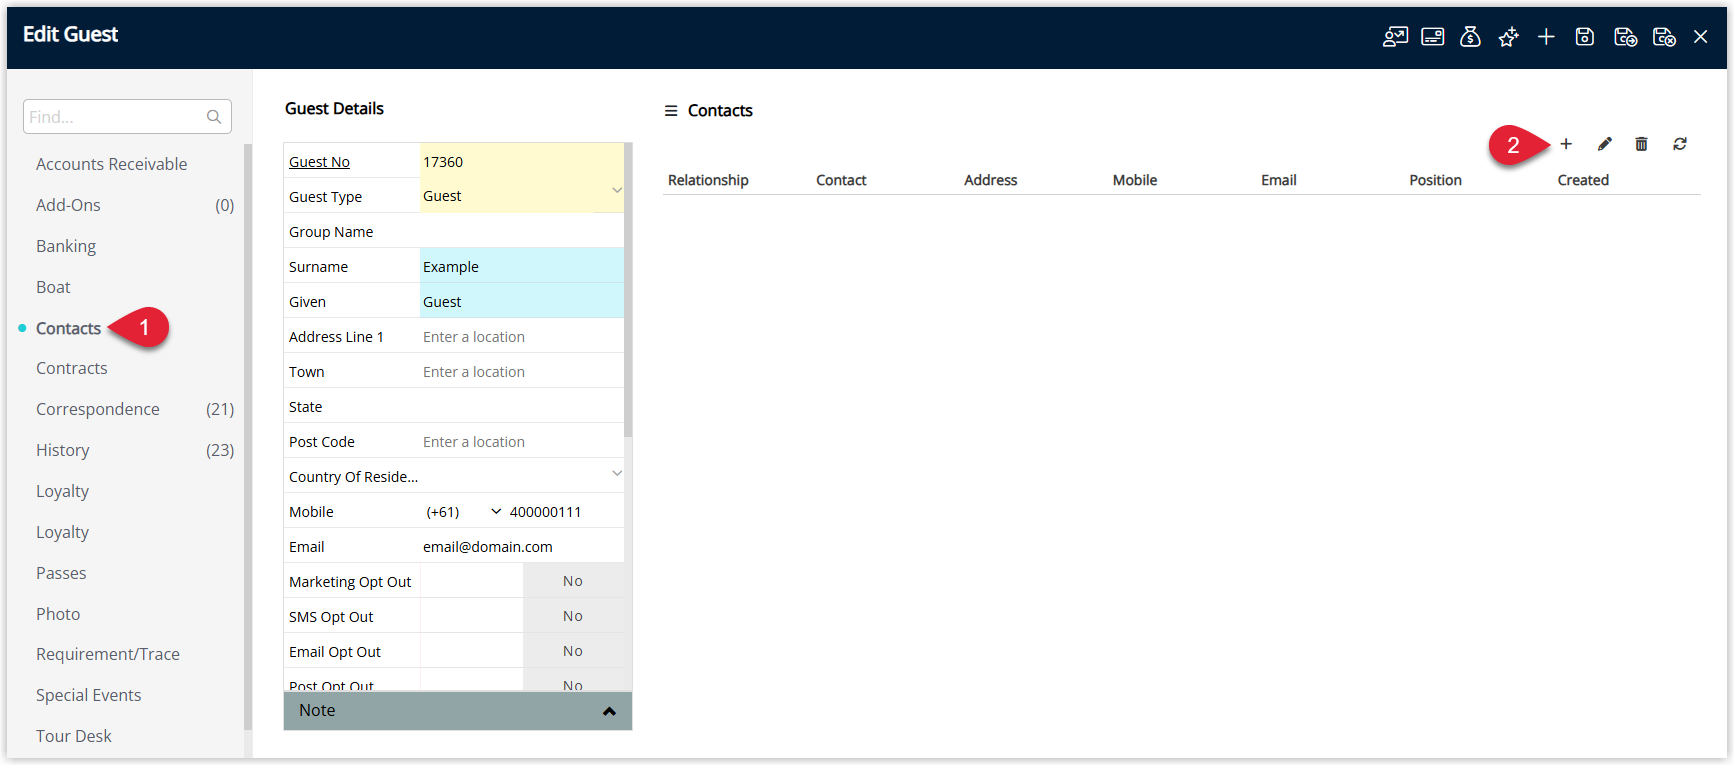Toggle Email Opt Out switch
This screenshot has width=1735, height=766.
pyautogui.click(x=572, y=651)
